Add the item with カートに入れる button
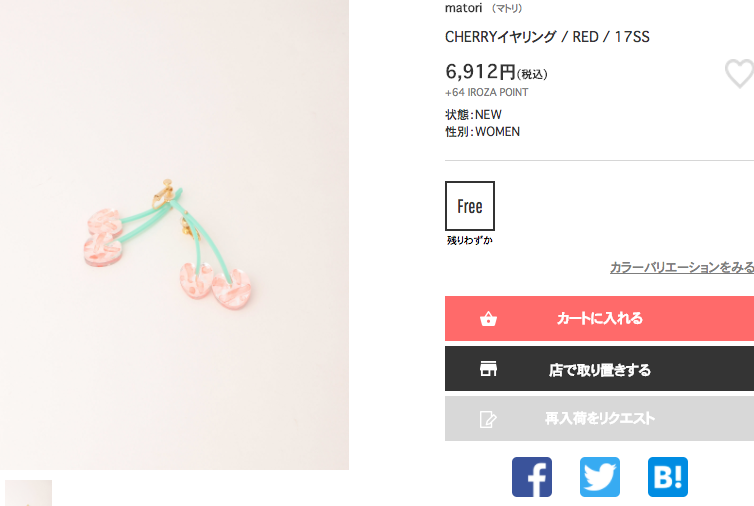 click(599, 318)
